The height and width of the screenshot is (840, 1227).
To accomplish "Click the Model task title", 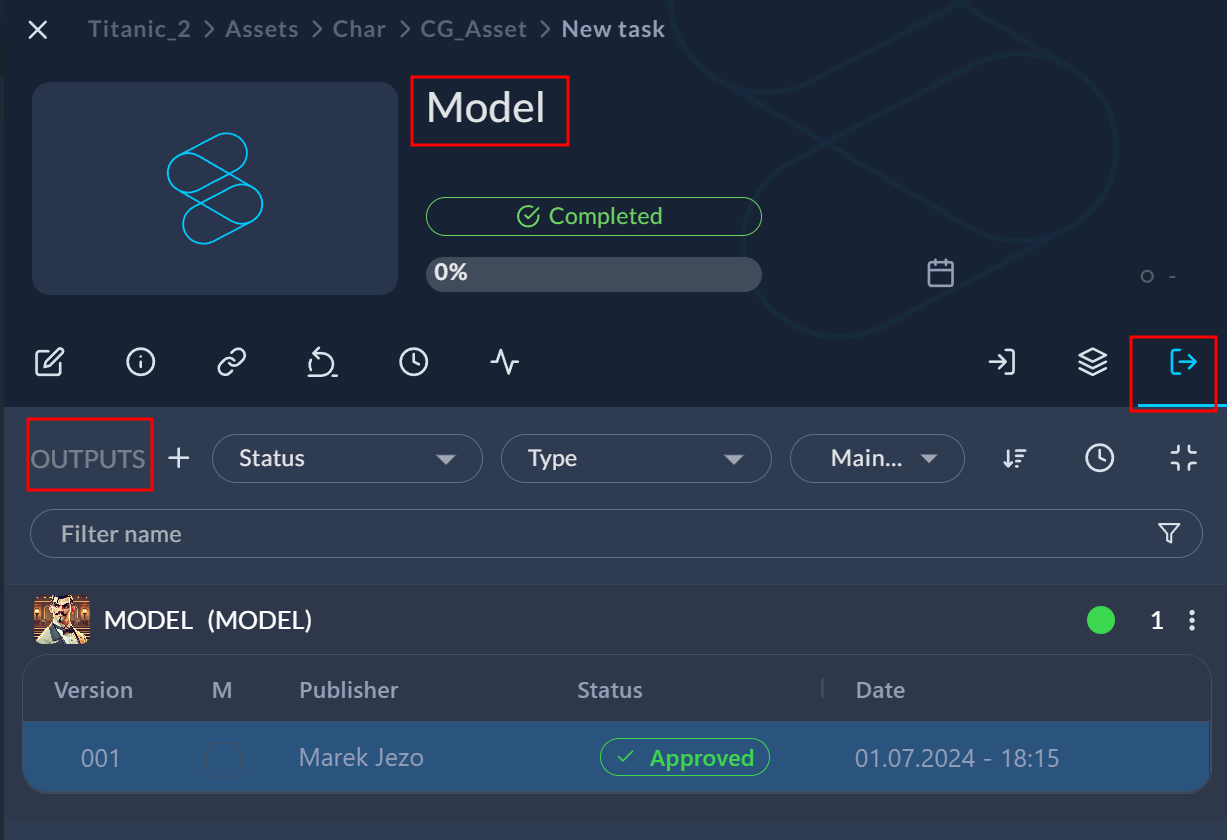I will pyautogui.click(x=486, y=108).
